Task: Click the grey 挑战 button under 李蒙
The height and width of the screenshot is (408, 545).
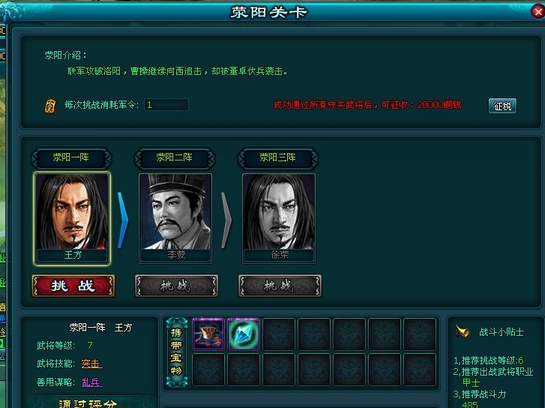Action: (x=177, y=286)
